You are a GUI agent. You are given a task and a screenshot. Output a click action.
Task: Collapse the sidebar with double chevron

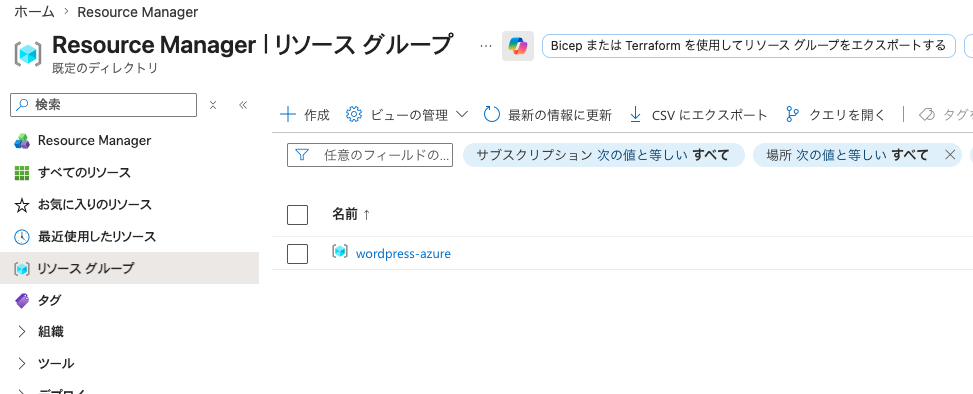point(243,105)
